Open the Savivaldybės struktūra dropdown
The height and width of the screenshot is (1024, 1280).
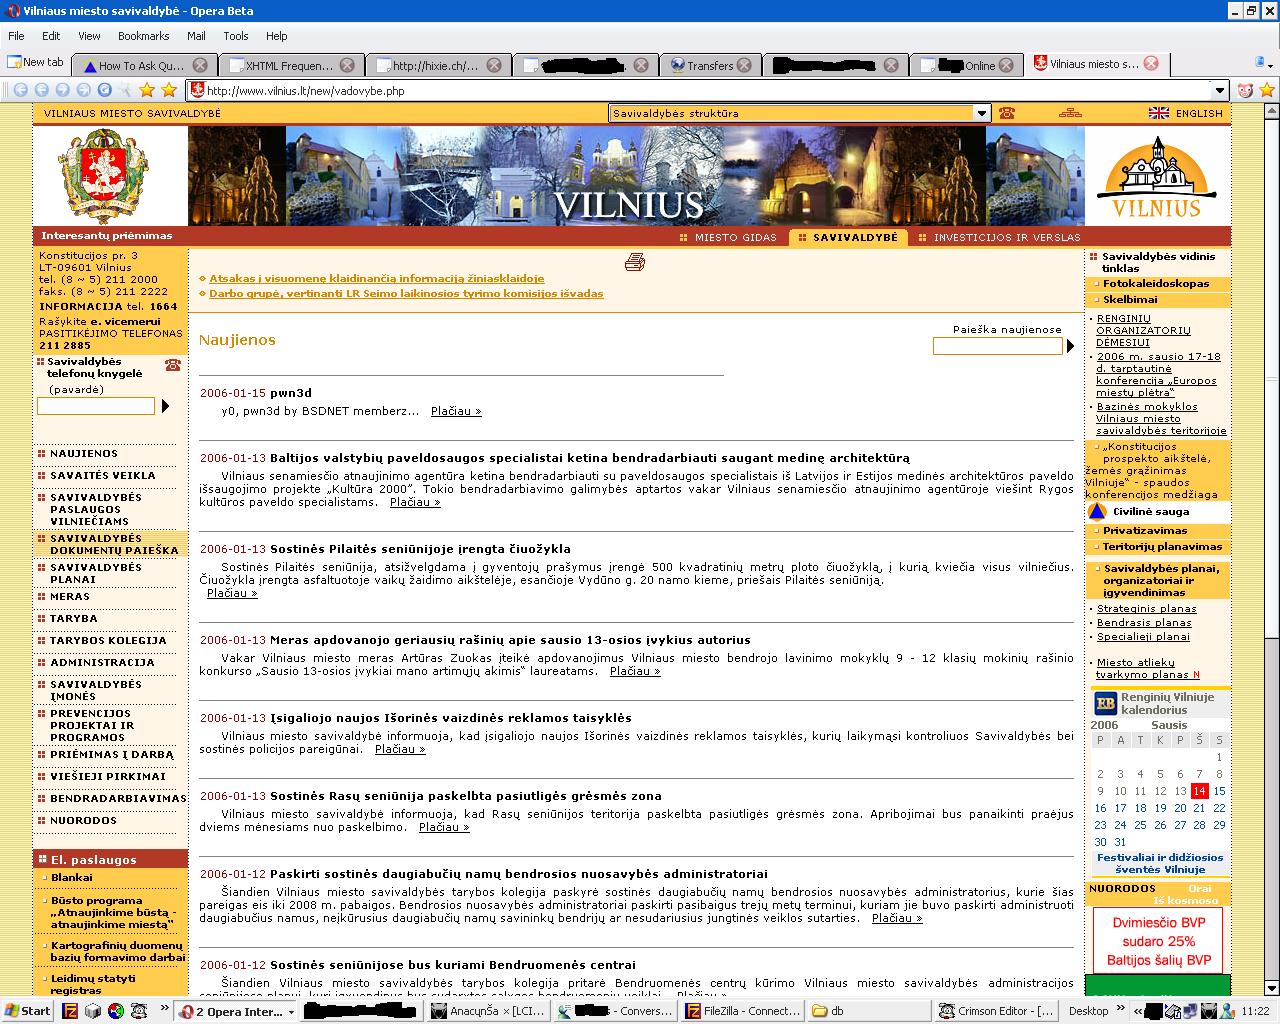pos(982,113)
